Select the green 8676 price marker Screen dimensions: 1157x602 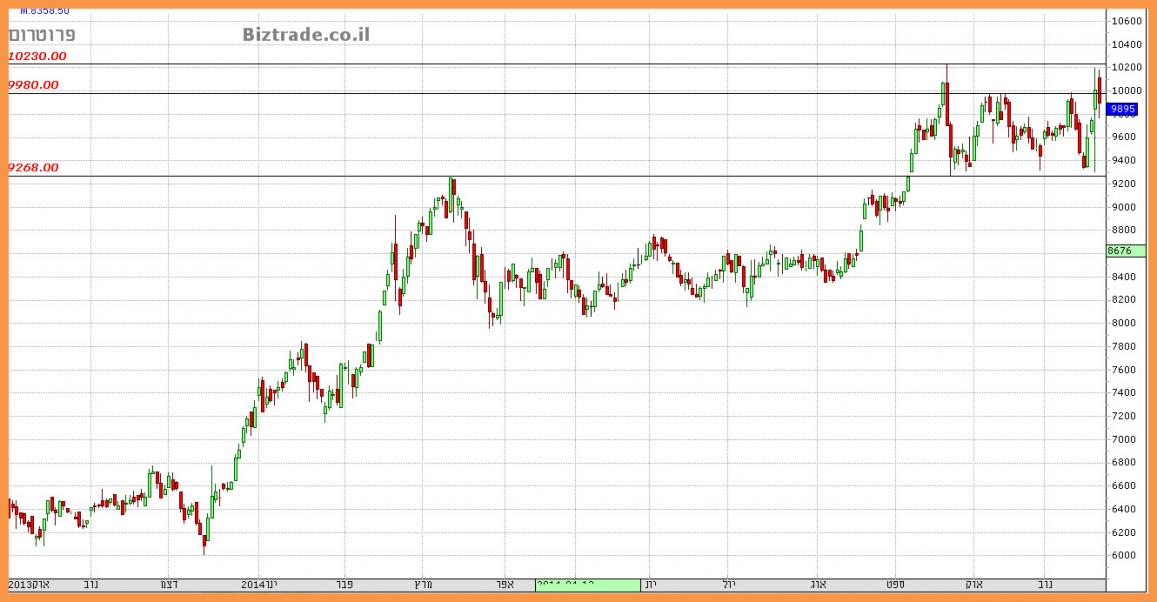(1123, 251)
